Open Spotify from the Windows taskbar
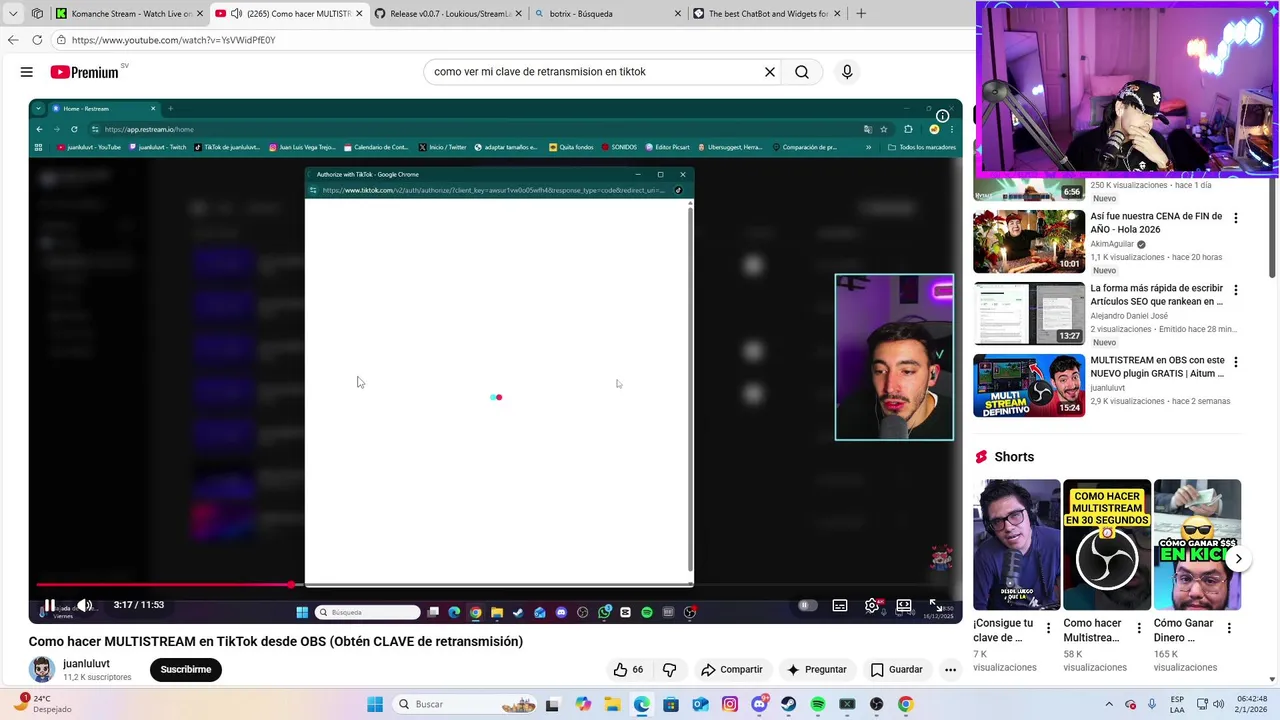The height and width of the screenshot is (720, 1280). tap(817, 704)
